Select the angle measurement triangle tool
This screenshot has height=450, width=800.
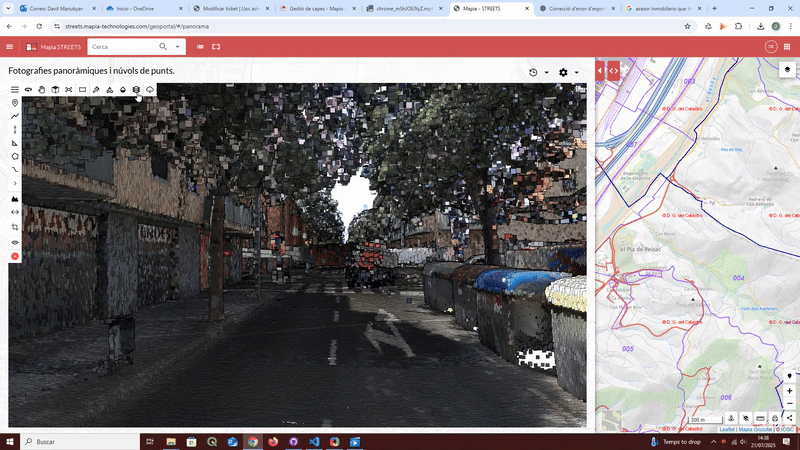pyautogui.click(x=15, y=143)
